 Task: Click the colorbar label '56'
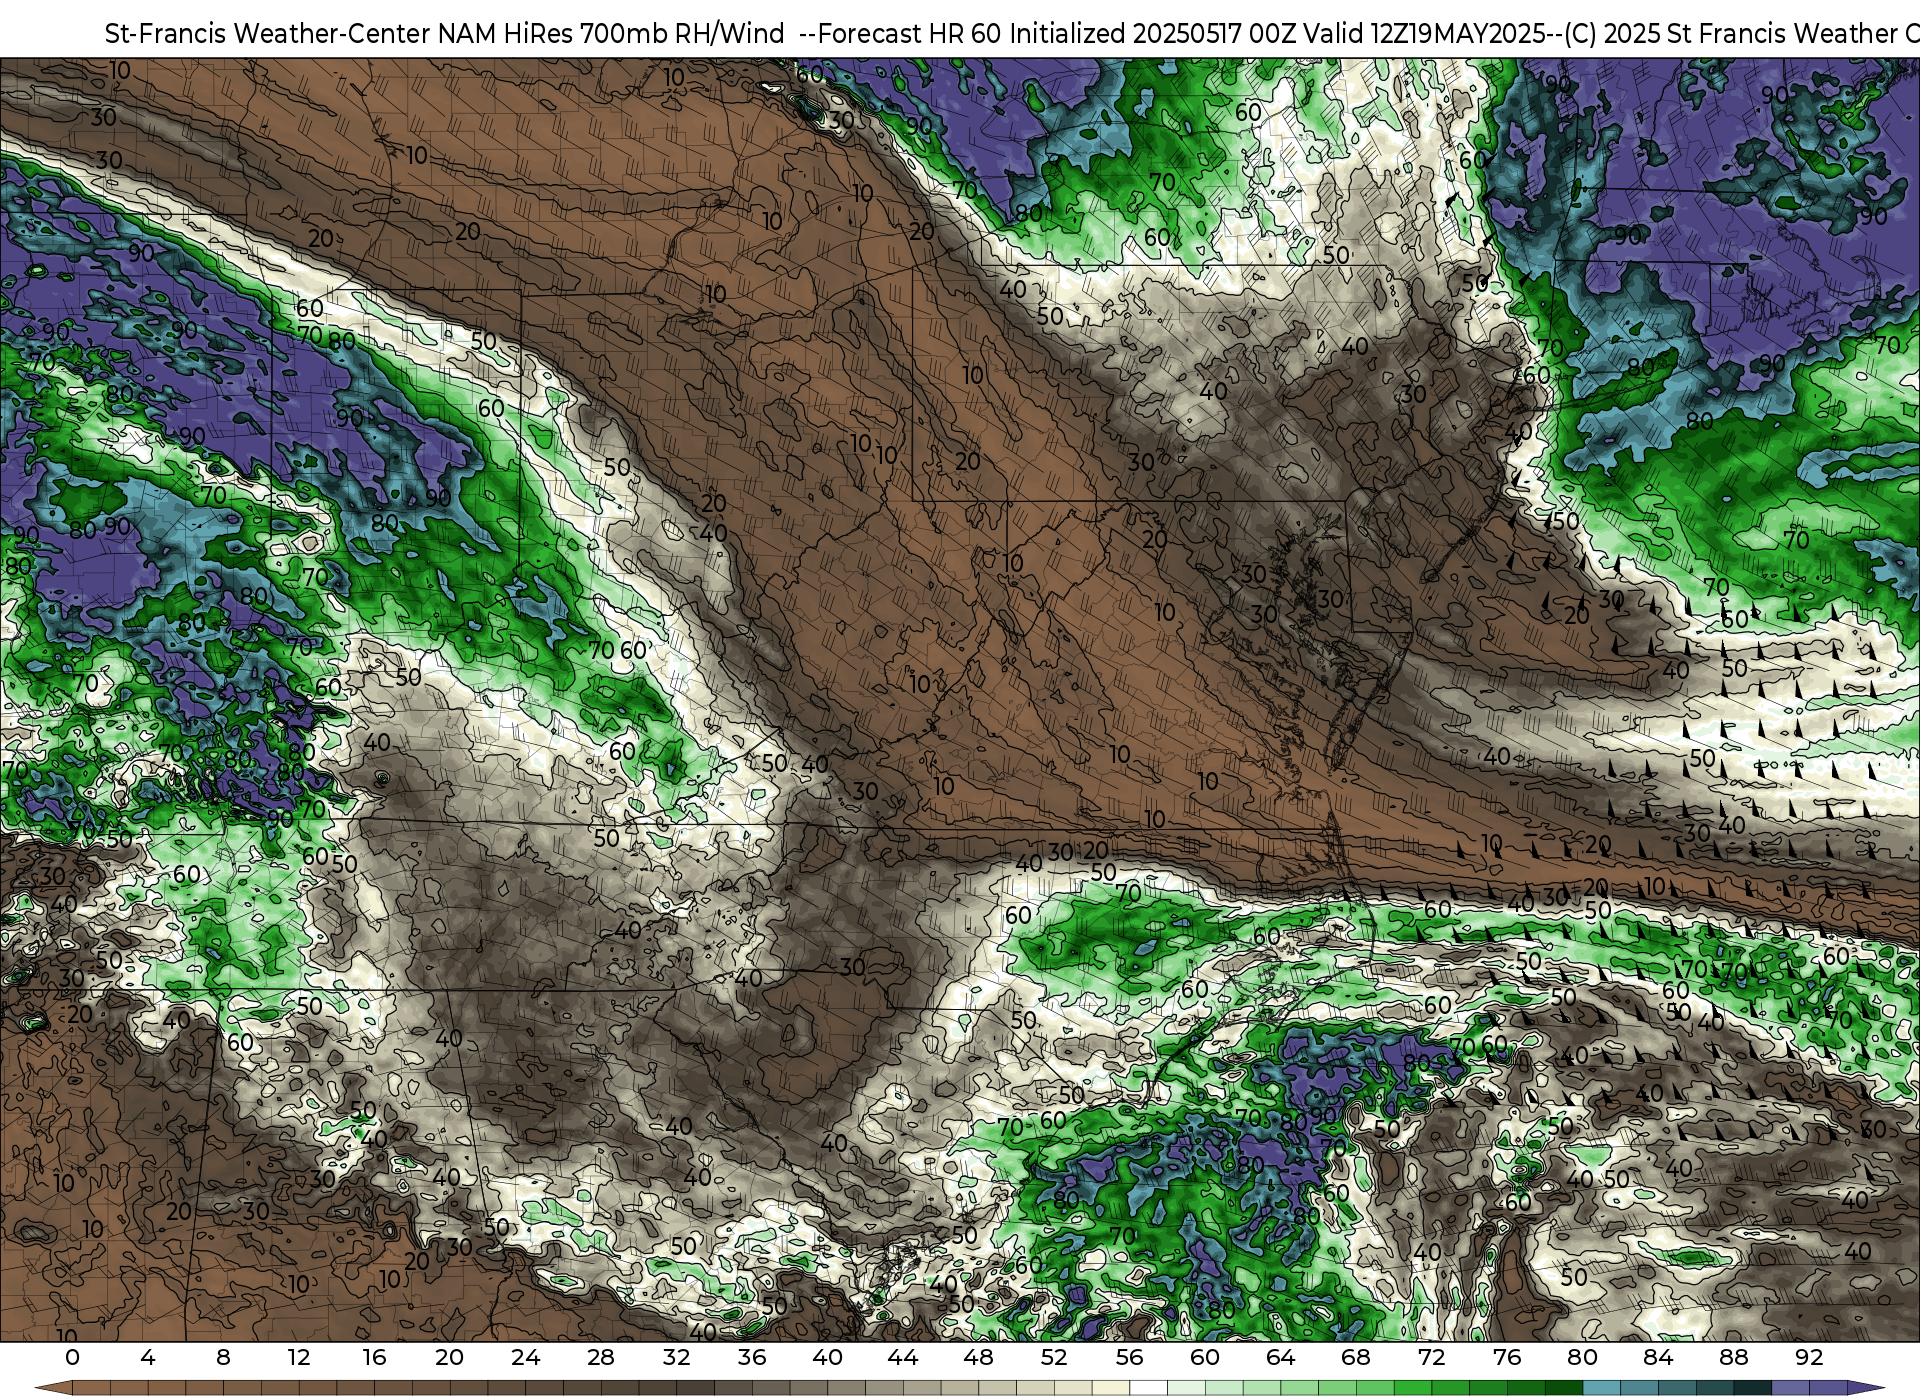click(x=1129, y=1358)
